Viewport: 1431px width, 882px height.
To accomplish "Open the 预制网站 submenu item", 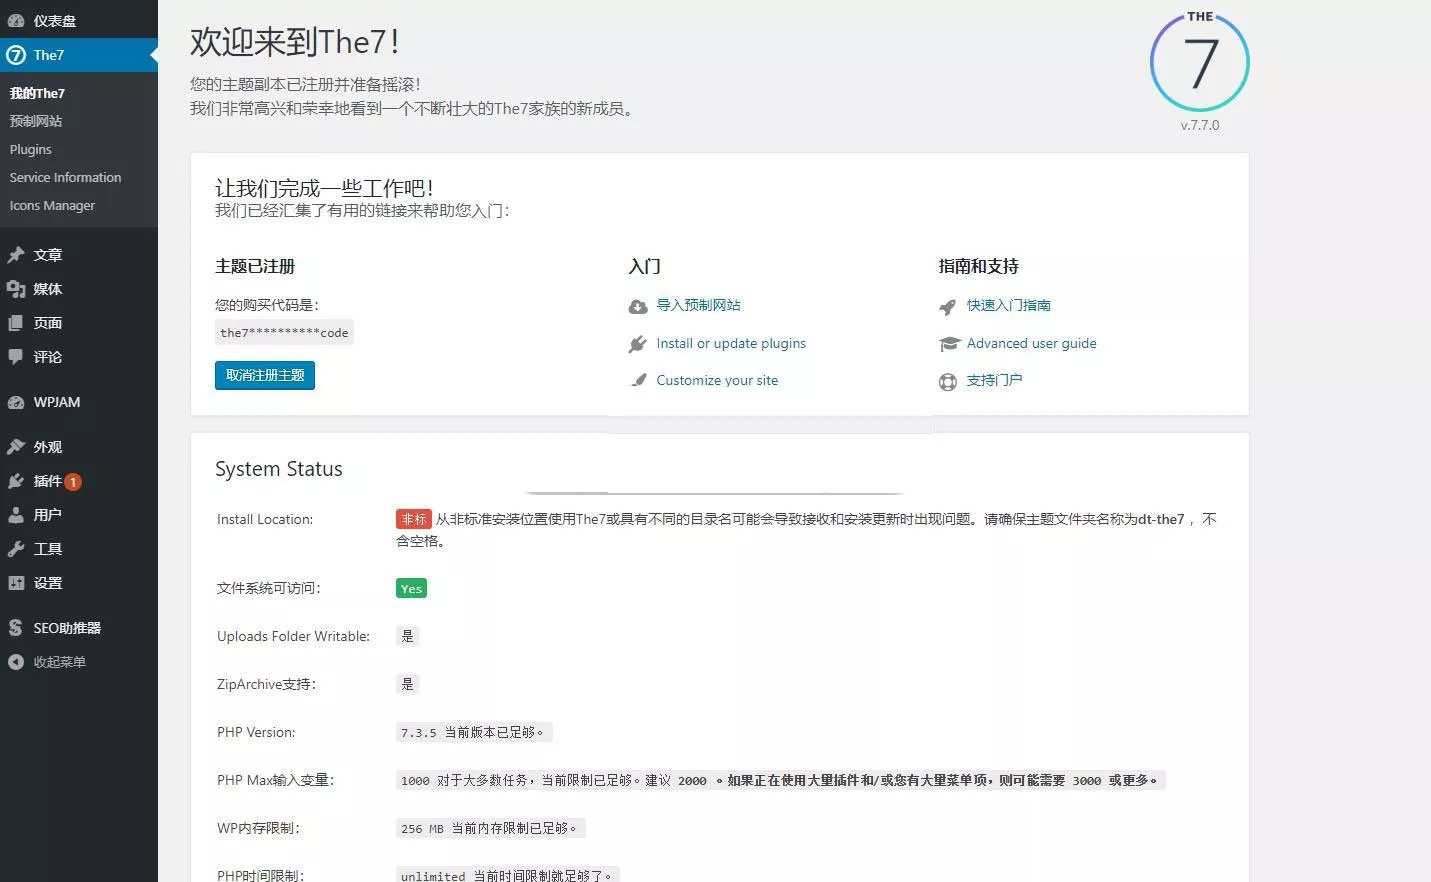I will [x=36, y=121].
